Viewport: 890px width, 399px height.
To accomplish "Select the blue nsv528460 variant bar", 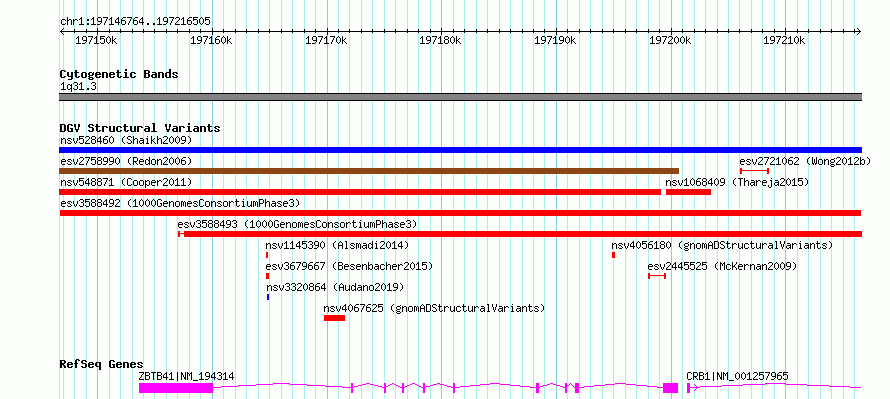I will click(460, 150).
